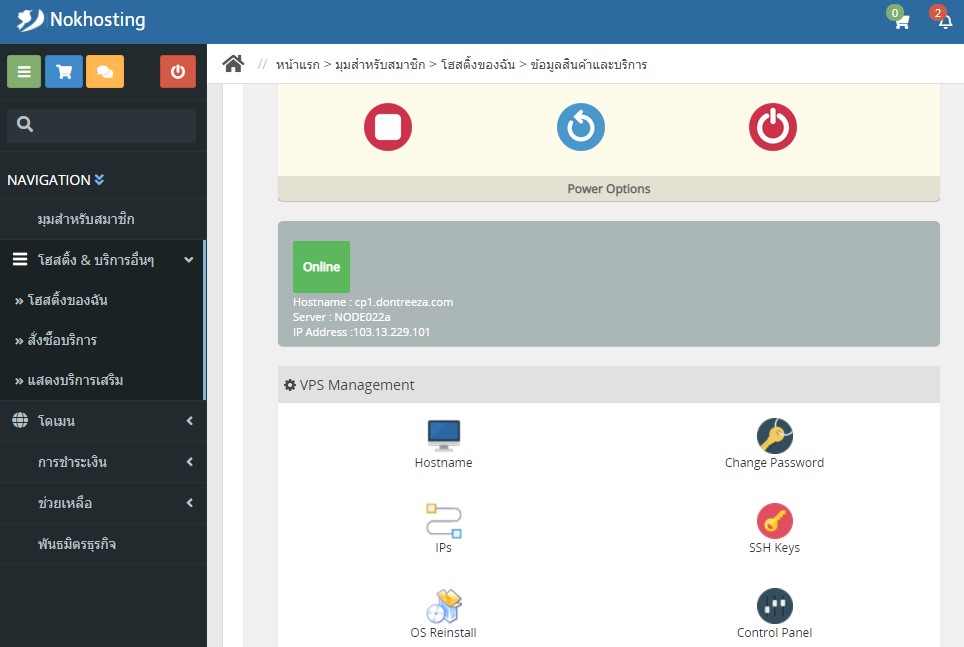
Task: Click the orange chat bubbles button
Action: [x=105, y=71]
